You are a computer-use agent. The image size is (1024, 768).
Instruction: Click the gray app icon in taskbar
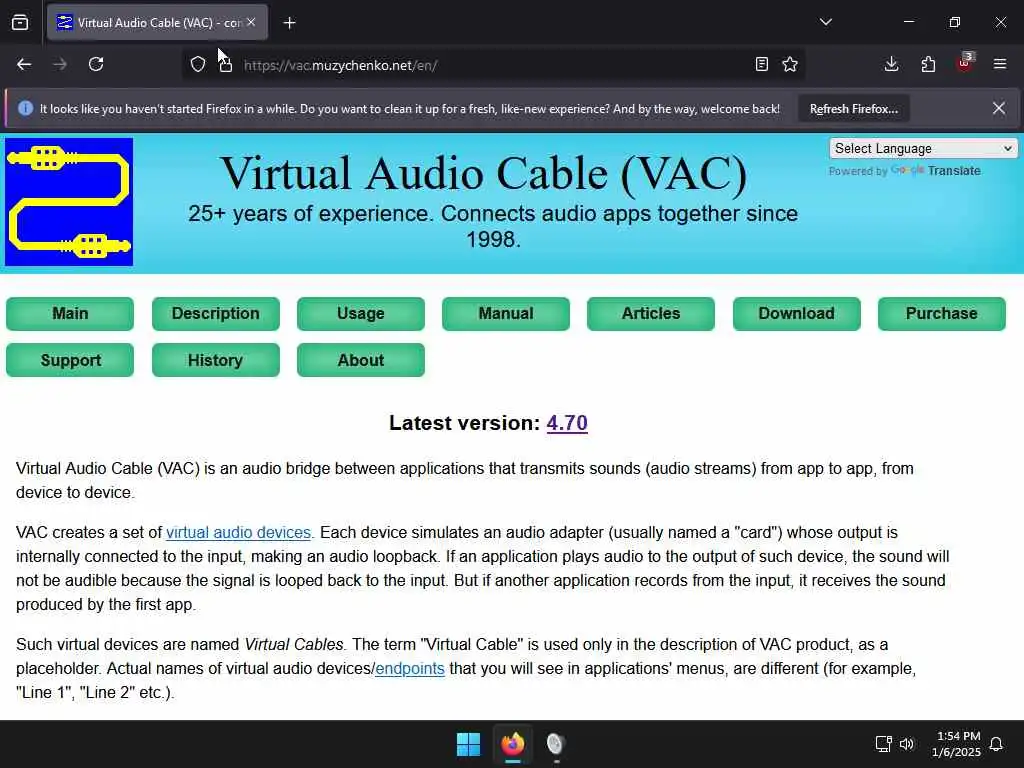coord(555,744)
